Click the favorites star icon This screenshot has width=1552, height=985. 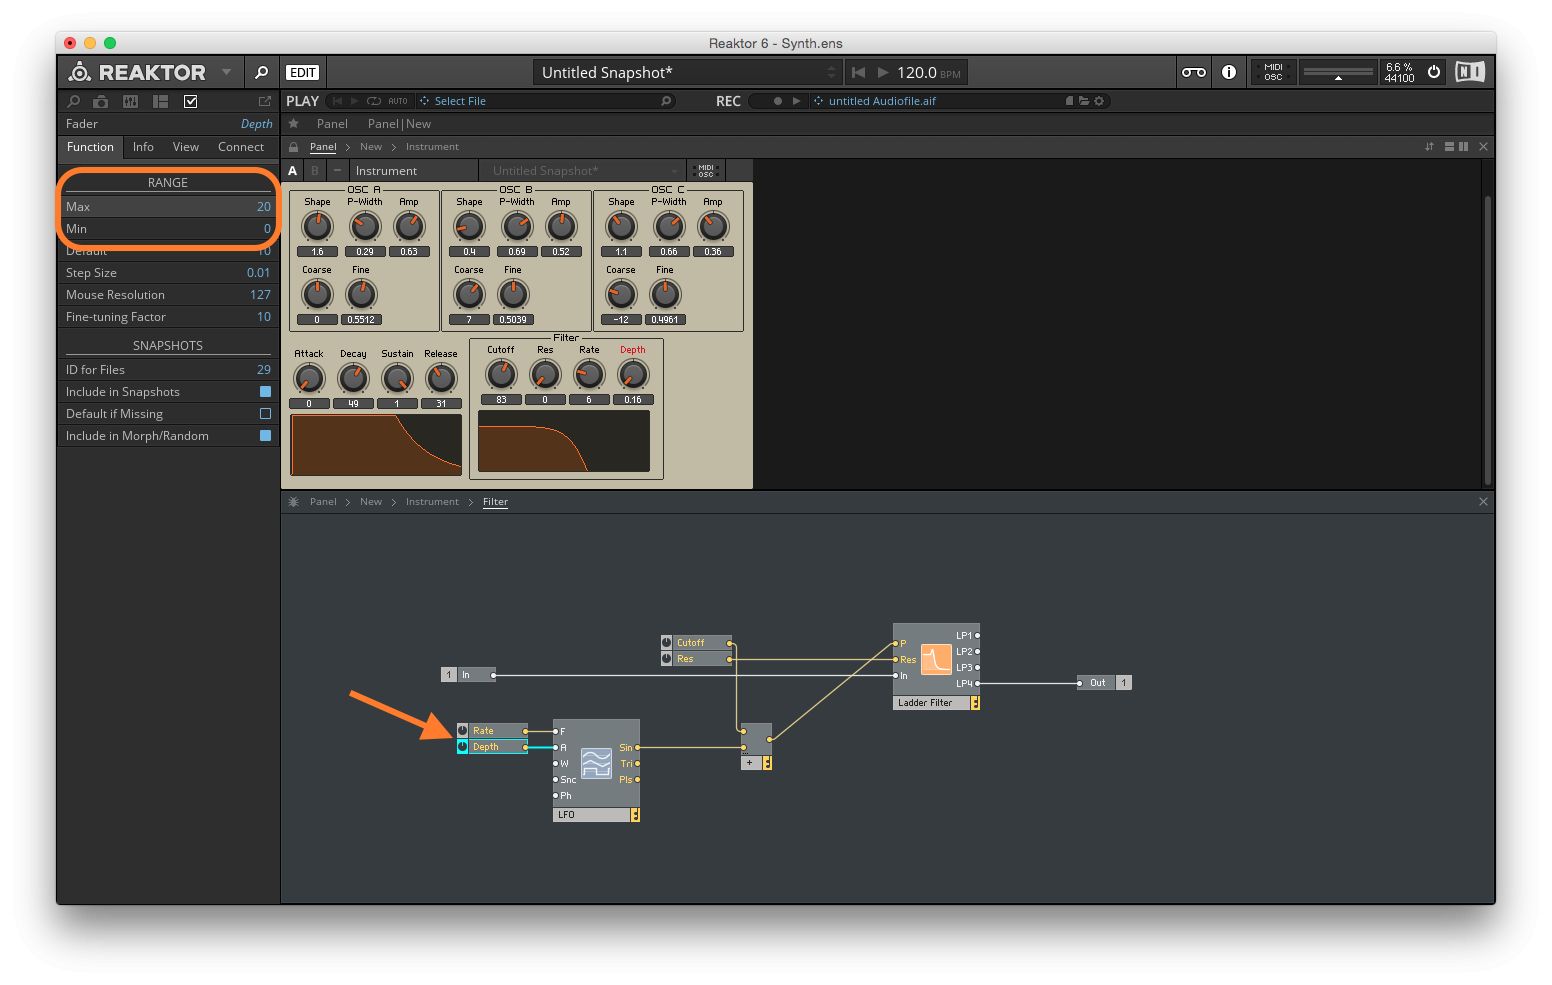[294, 124]
